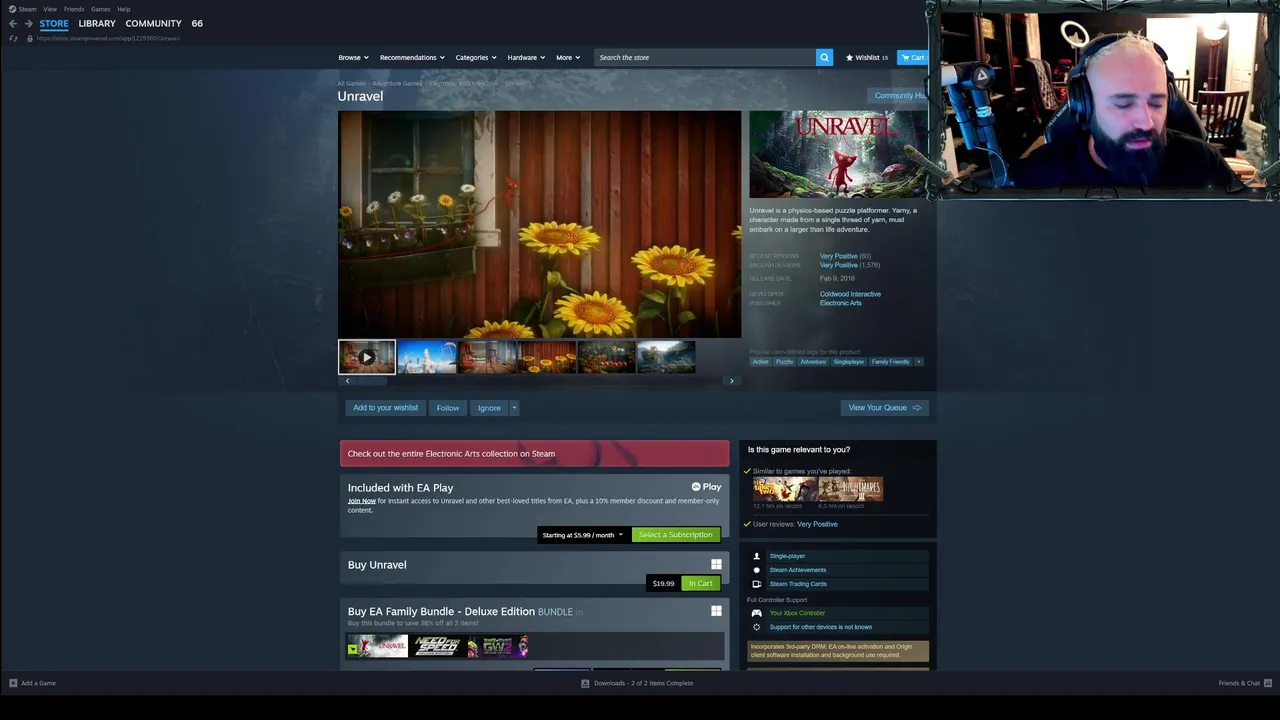Click the Unravel thumbnail in the bundle
This screenshot has width=1280, height=720.
pyautogui.click(x=378, y=647)
